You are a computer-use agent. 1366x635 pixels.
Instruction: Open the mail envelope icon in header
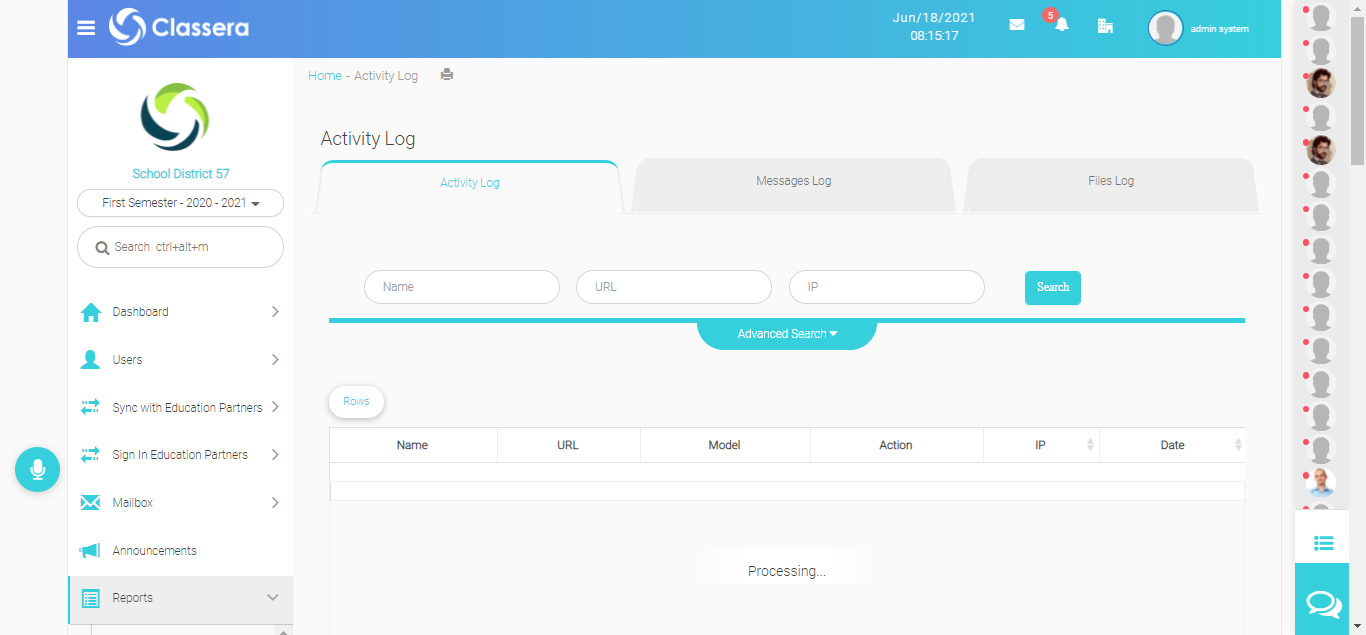(x=1017, y=25)
